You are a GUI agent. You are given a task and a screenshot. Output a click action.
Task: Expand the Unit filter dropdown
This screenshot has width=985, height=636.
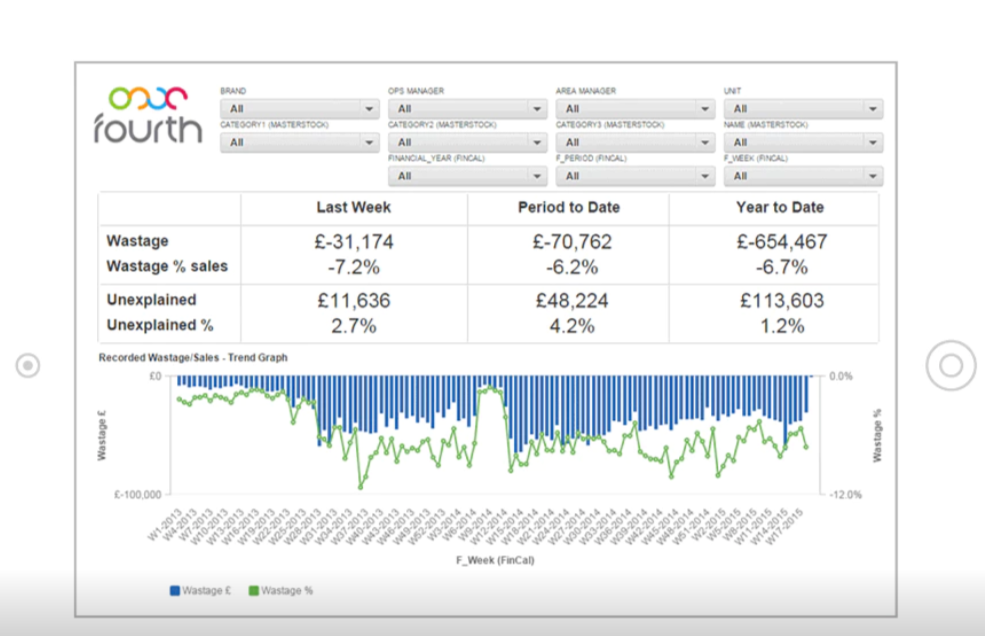pos(803,109)
